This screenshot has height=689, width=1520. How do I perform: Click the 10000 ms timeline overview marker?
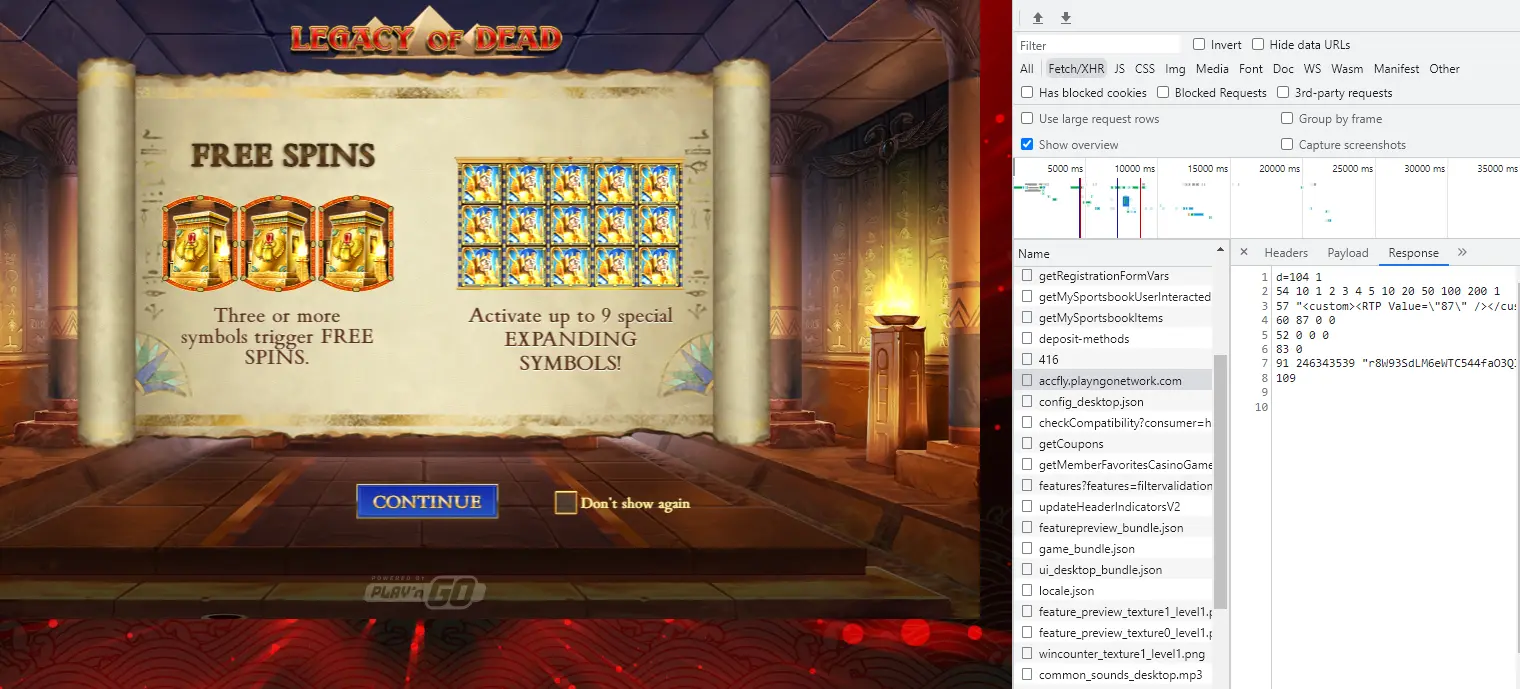(x=1134, y=169)
